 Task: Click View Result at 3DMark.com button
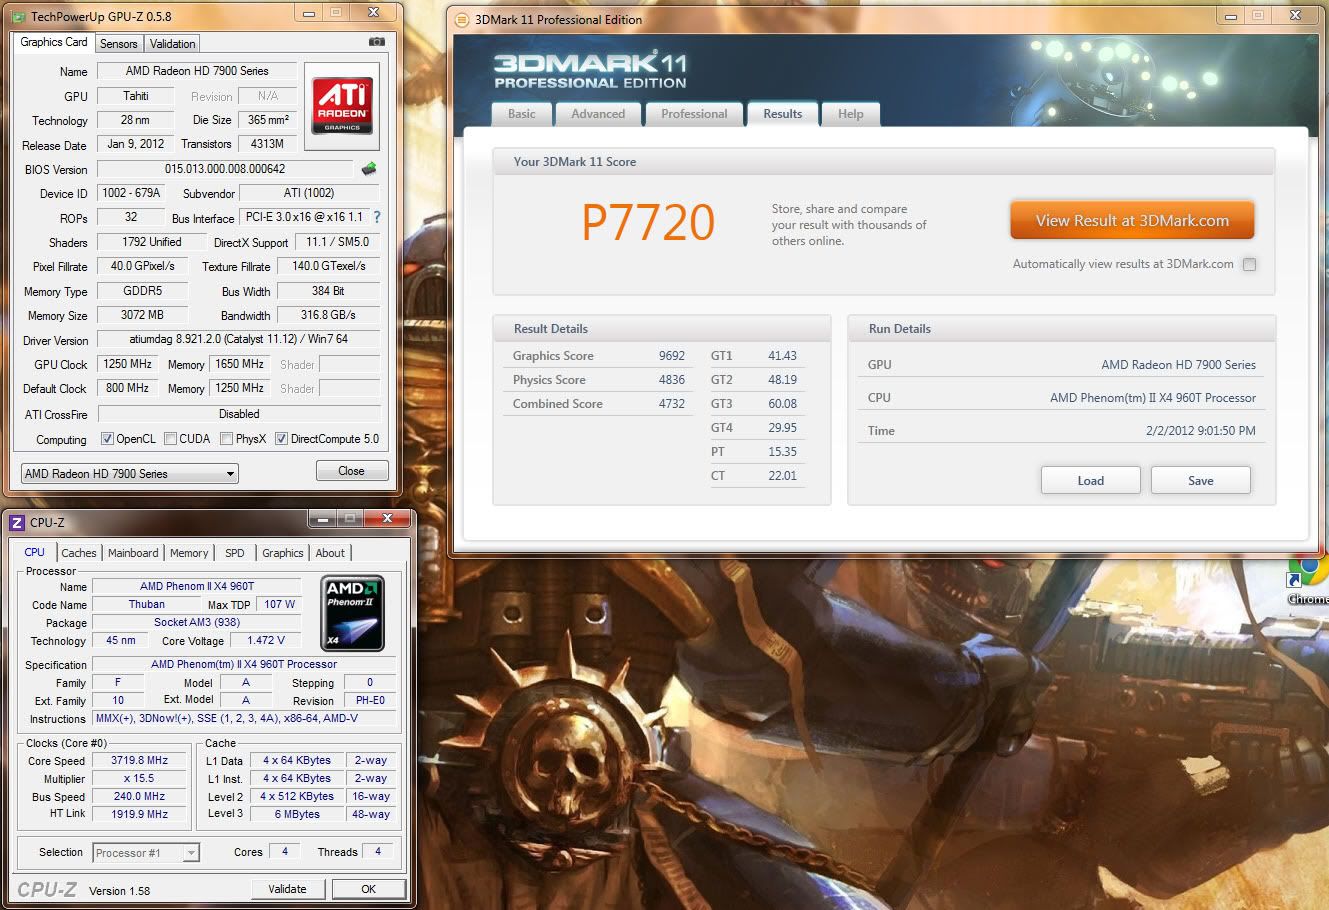click(x=1132, y=221)
